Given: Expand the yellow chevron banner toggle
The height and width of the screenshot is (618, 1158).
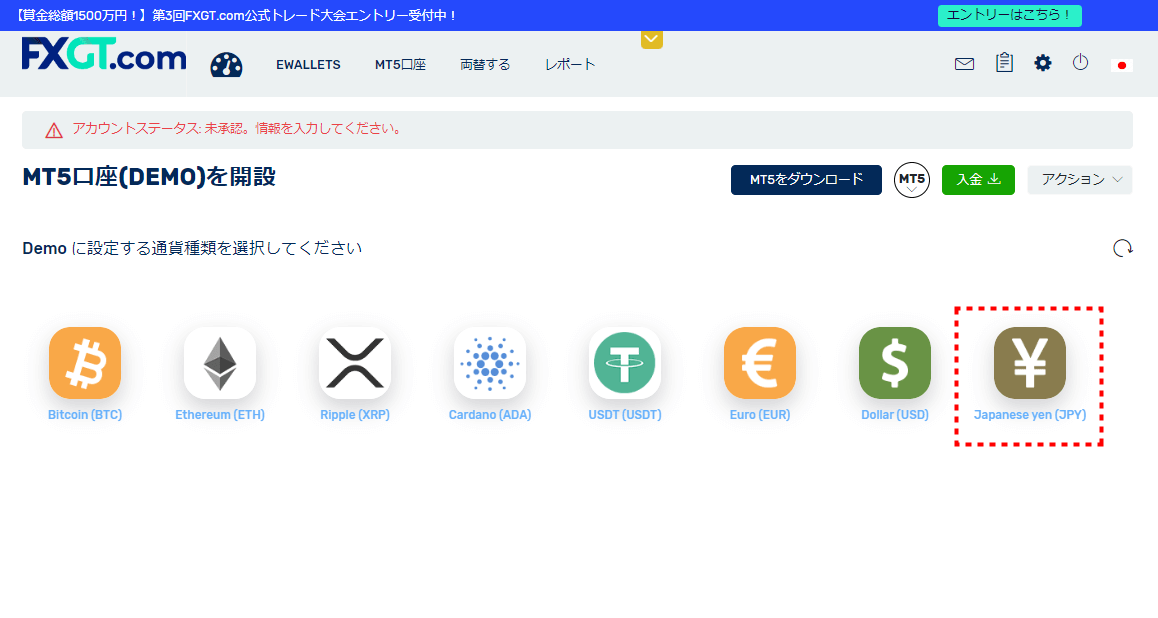Looking at the screenshot, I should [651, 40].
